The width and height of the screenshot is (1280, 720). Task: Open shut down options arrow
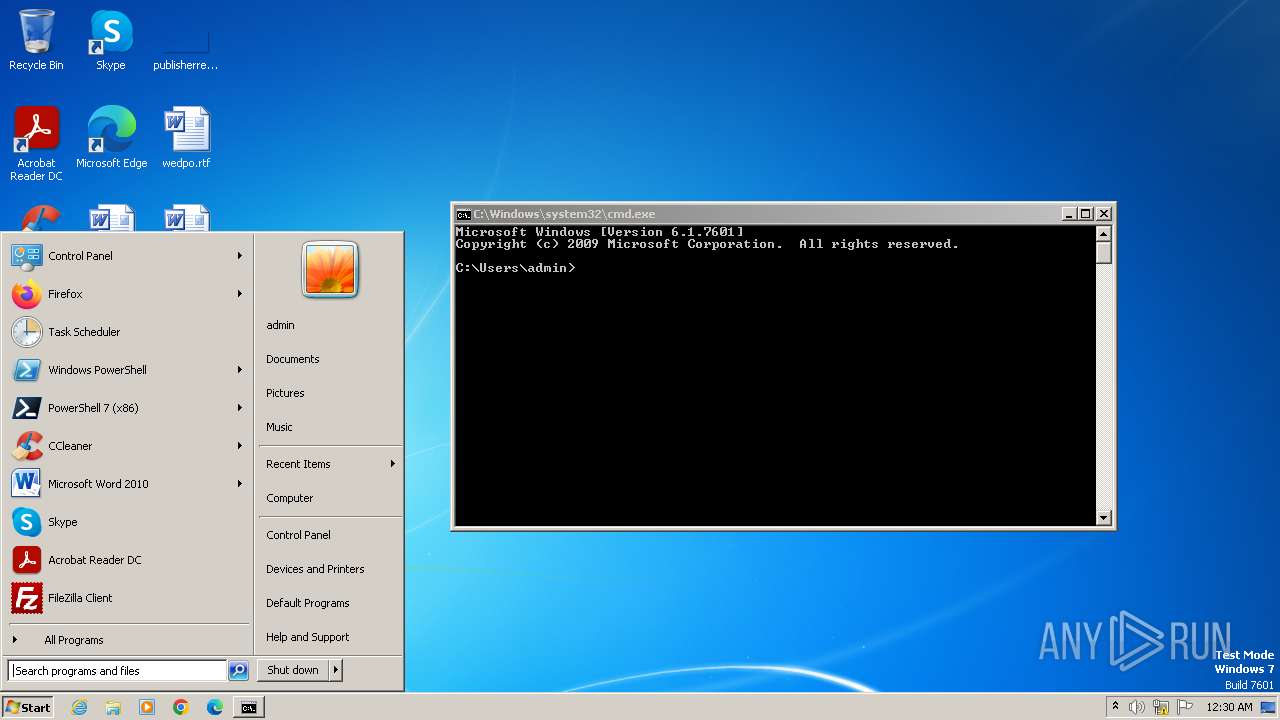336,671
